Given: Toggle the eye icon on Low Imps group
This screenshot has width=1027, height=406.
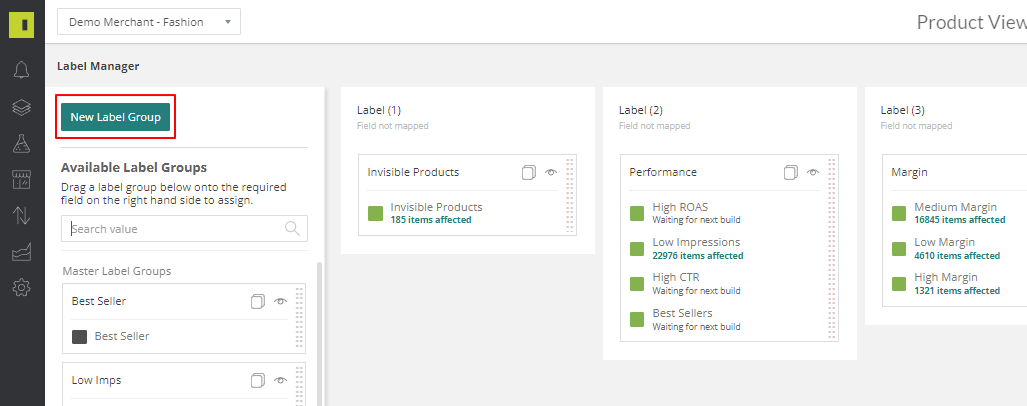Looking at the screenshot, I should [281, 380].
